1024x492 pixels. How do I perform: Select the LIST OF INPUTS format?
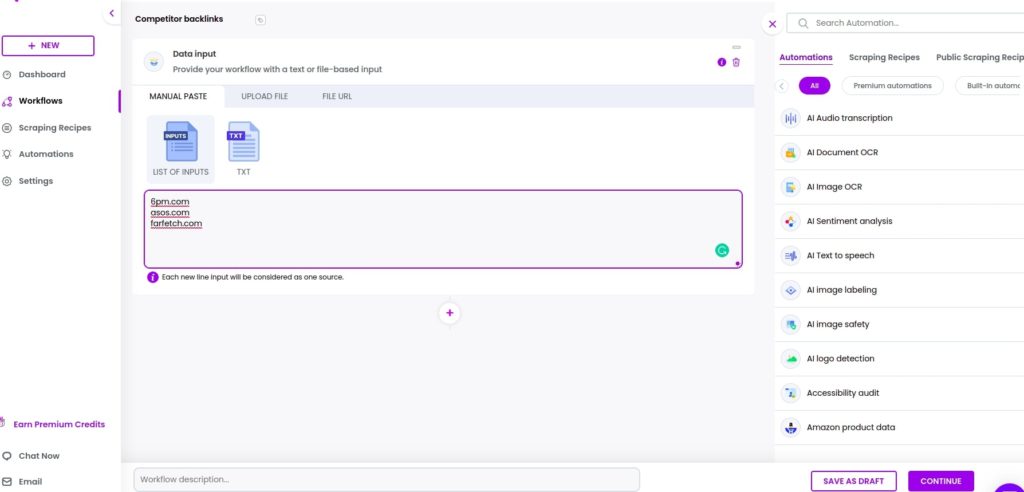click(x=181, y=150)
